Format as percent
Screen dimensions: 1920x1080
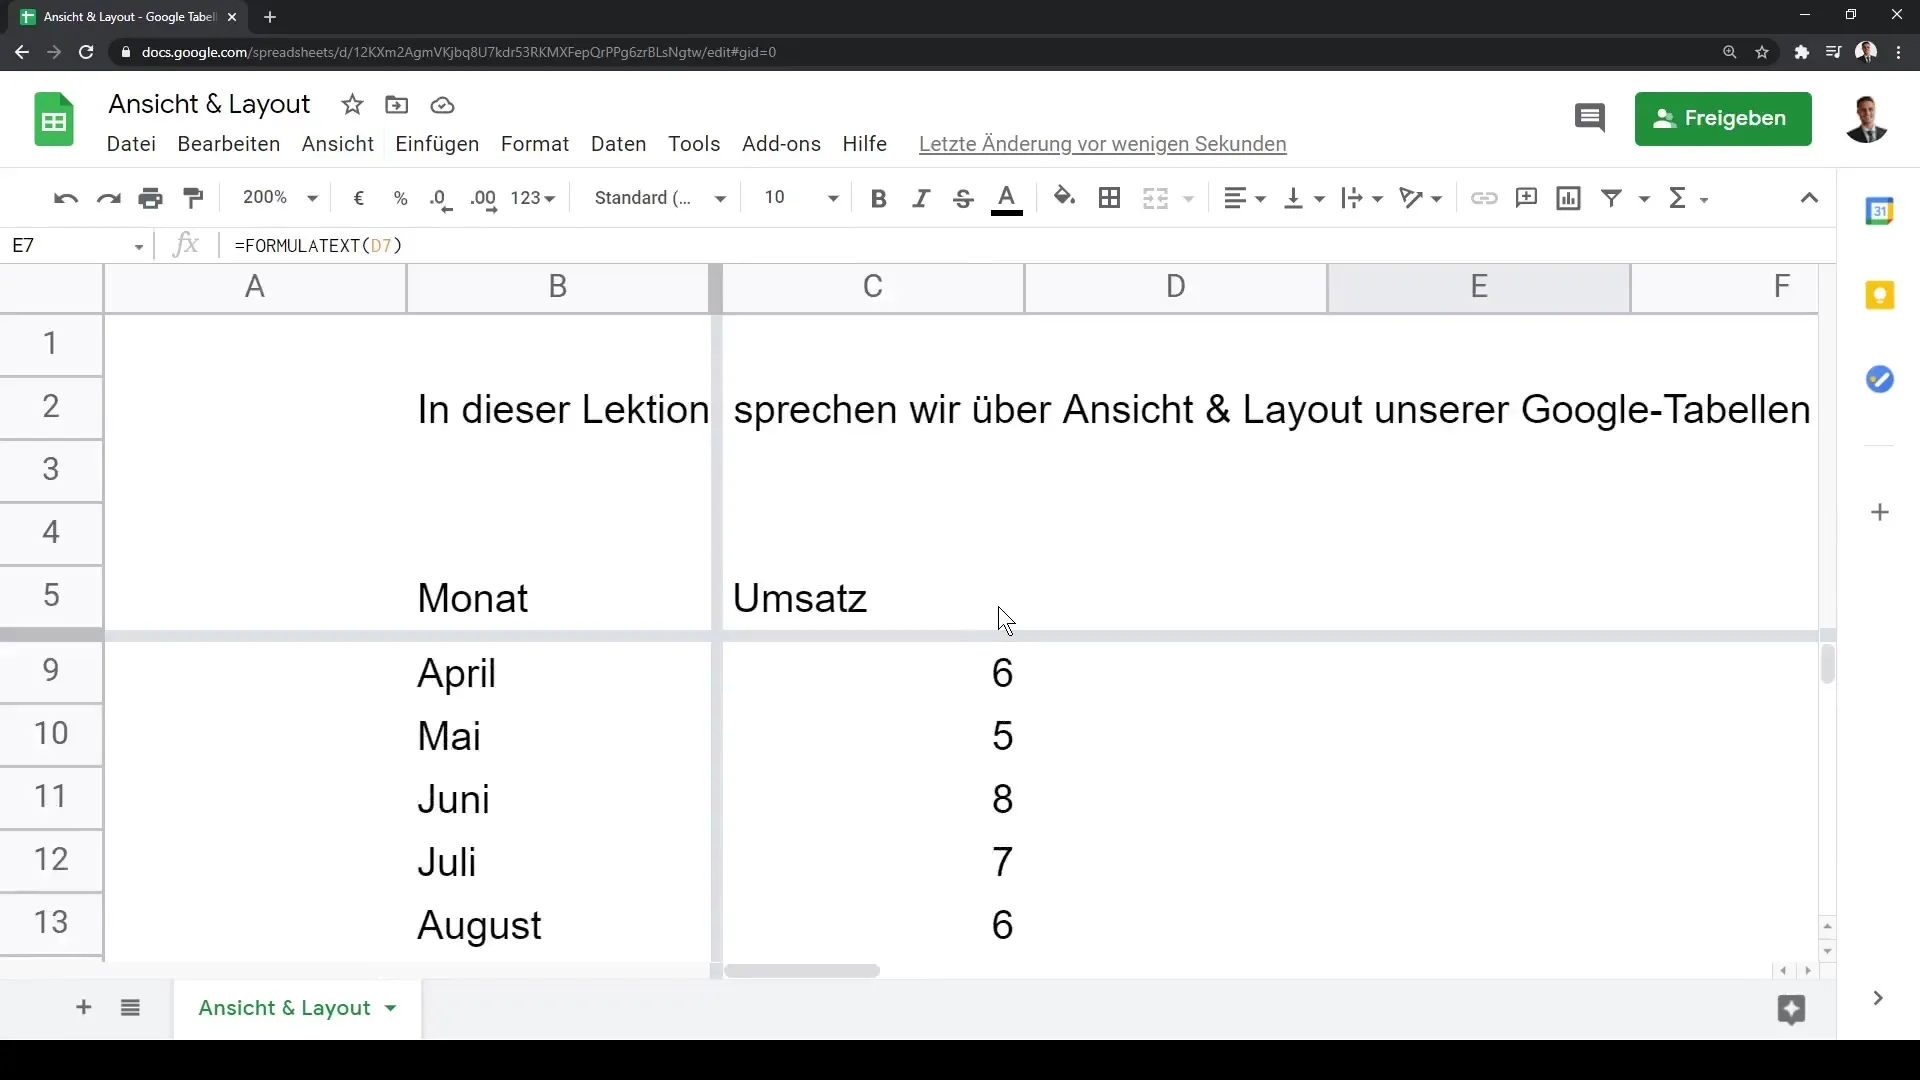point(400,198)
